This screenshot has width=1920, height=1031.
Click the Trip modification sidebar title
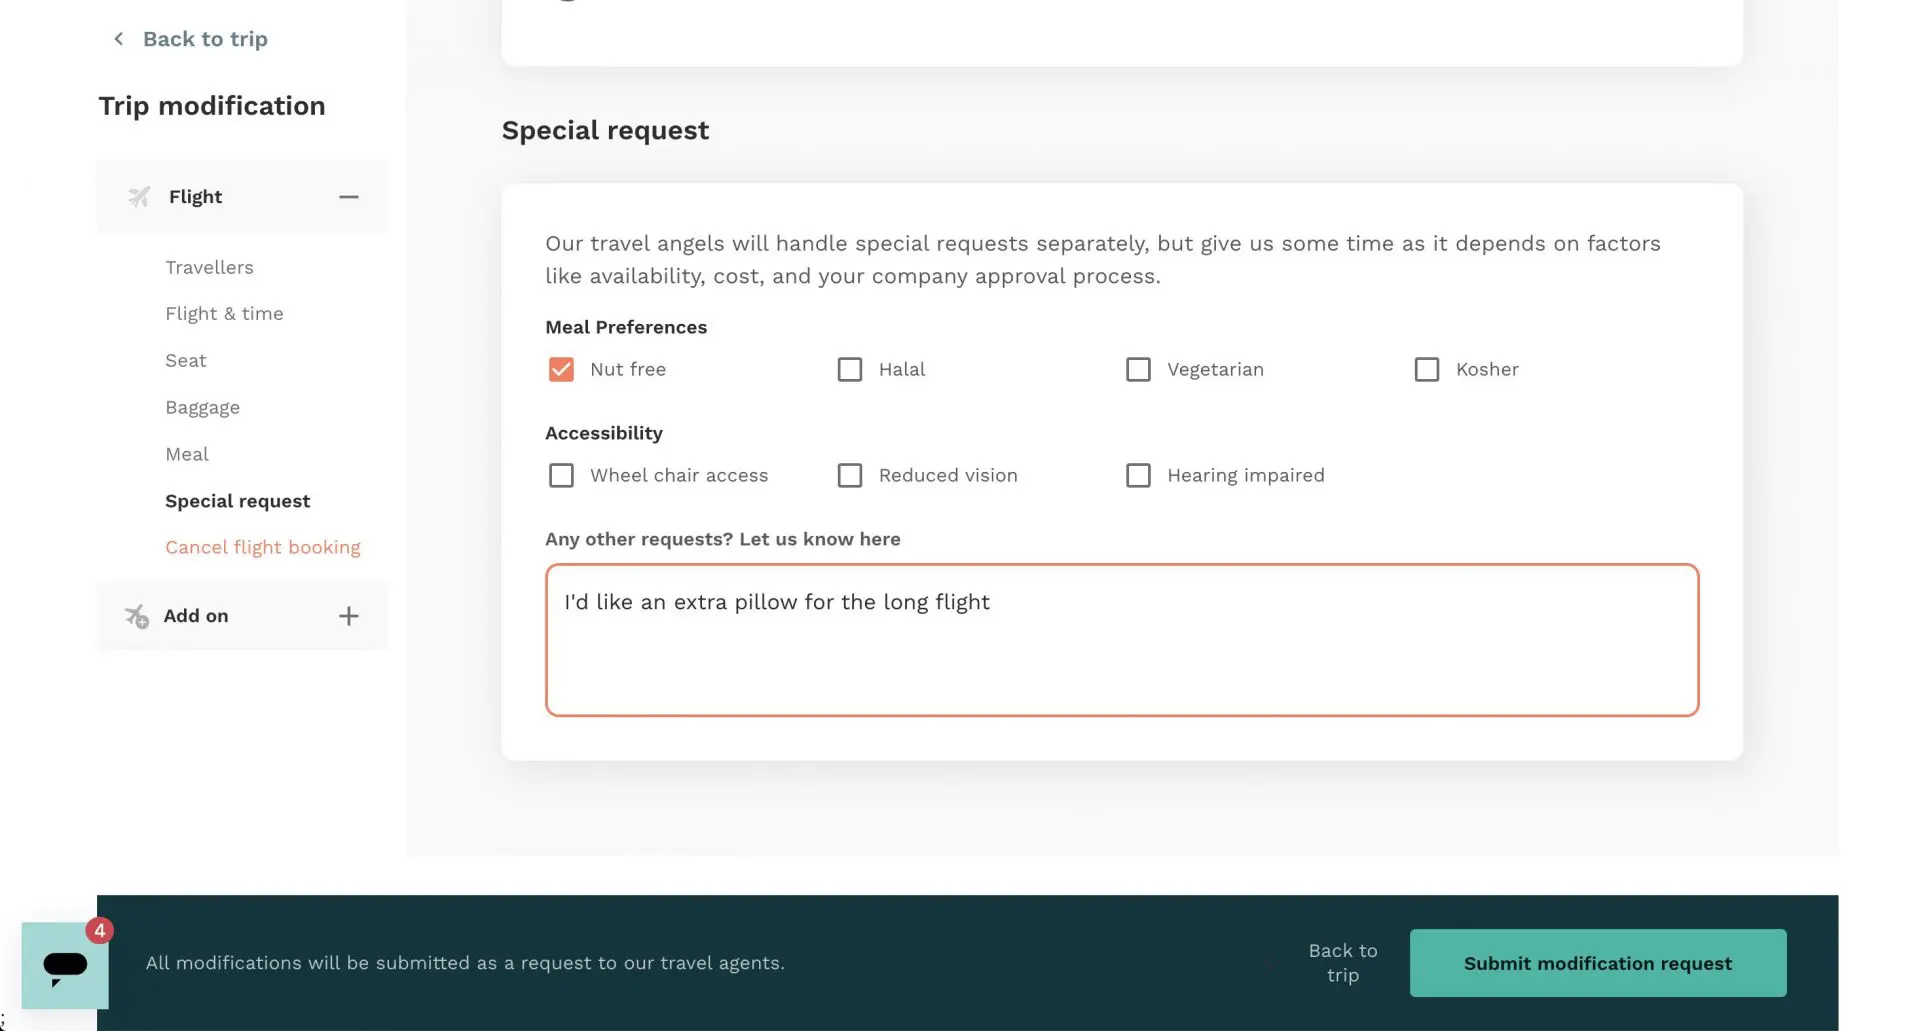coord(212,106)
